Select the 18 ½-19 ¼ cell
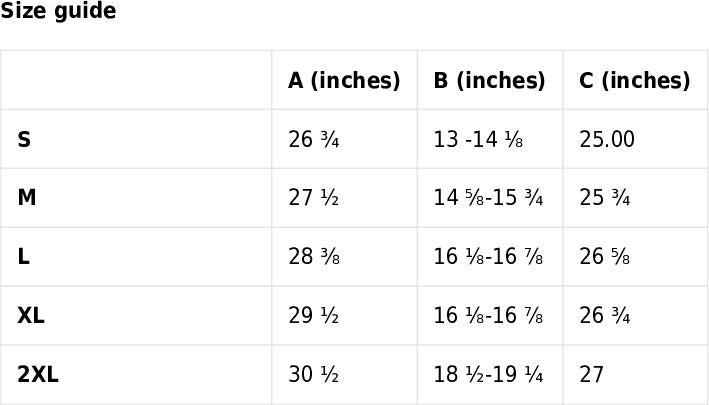 pos(488,374)
